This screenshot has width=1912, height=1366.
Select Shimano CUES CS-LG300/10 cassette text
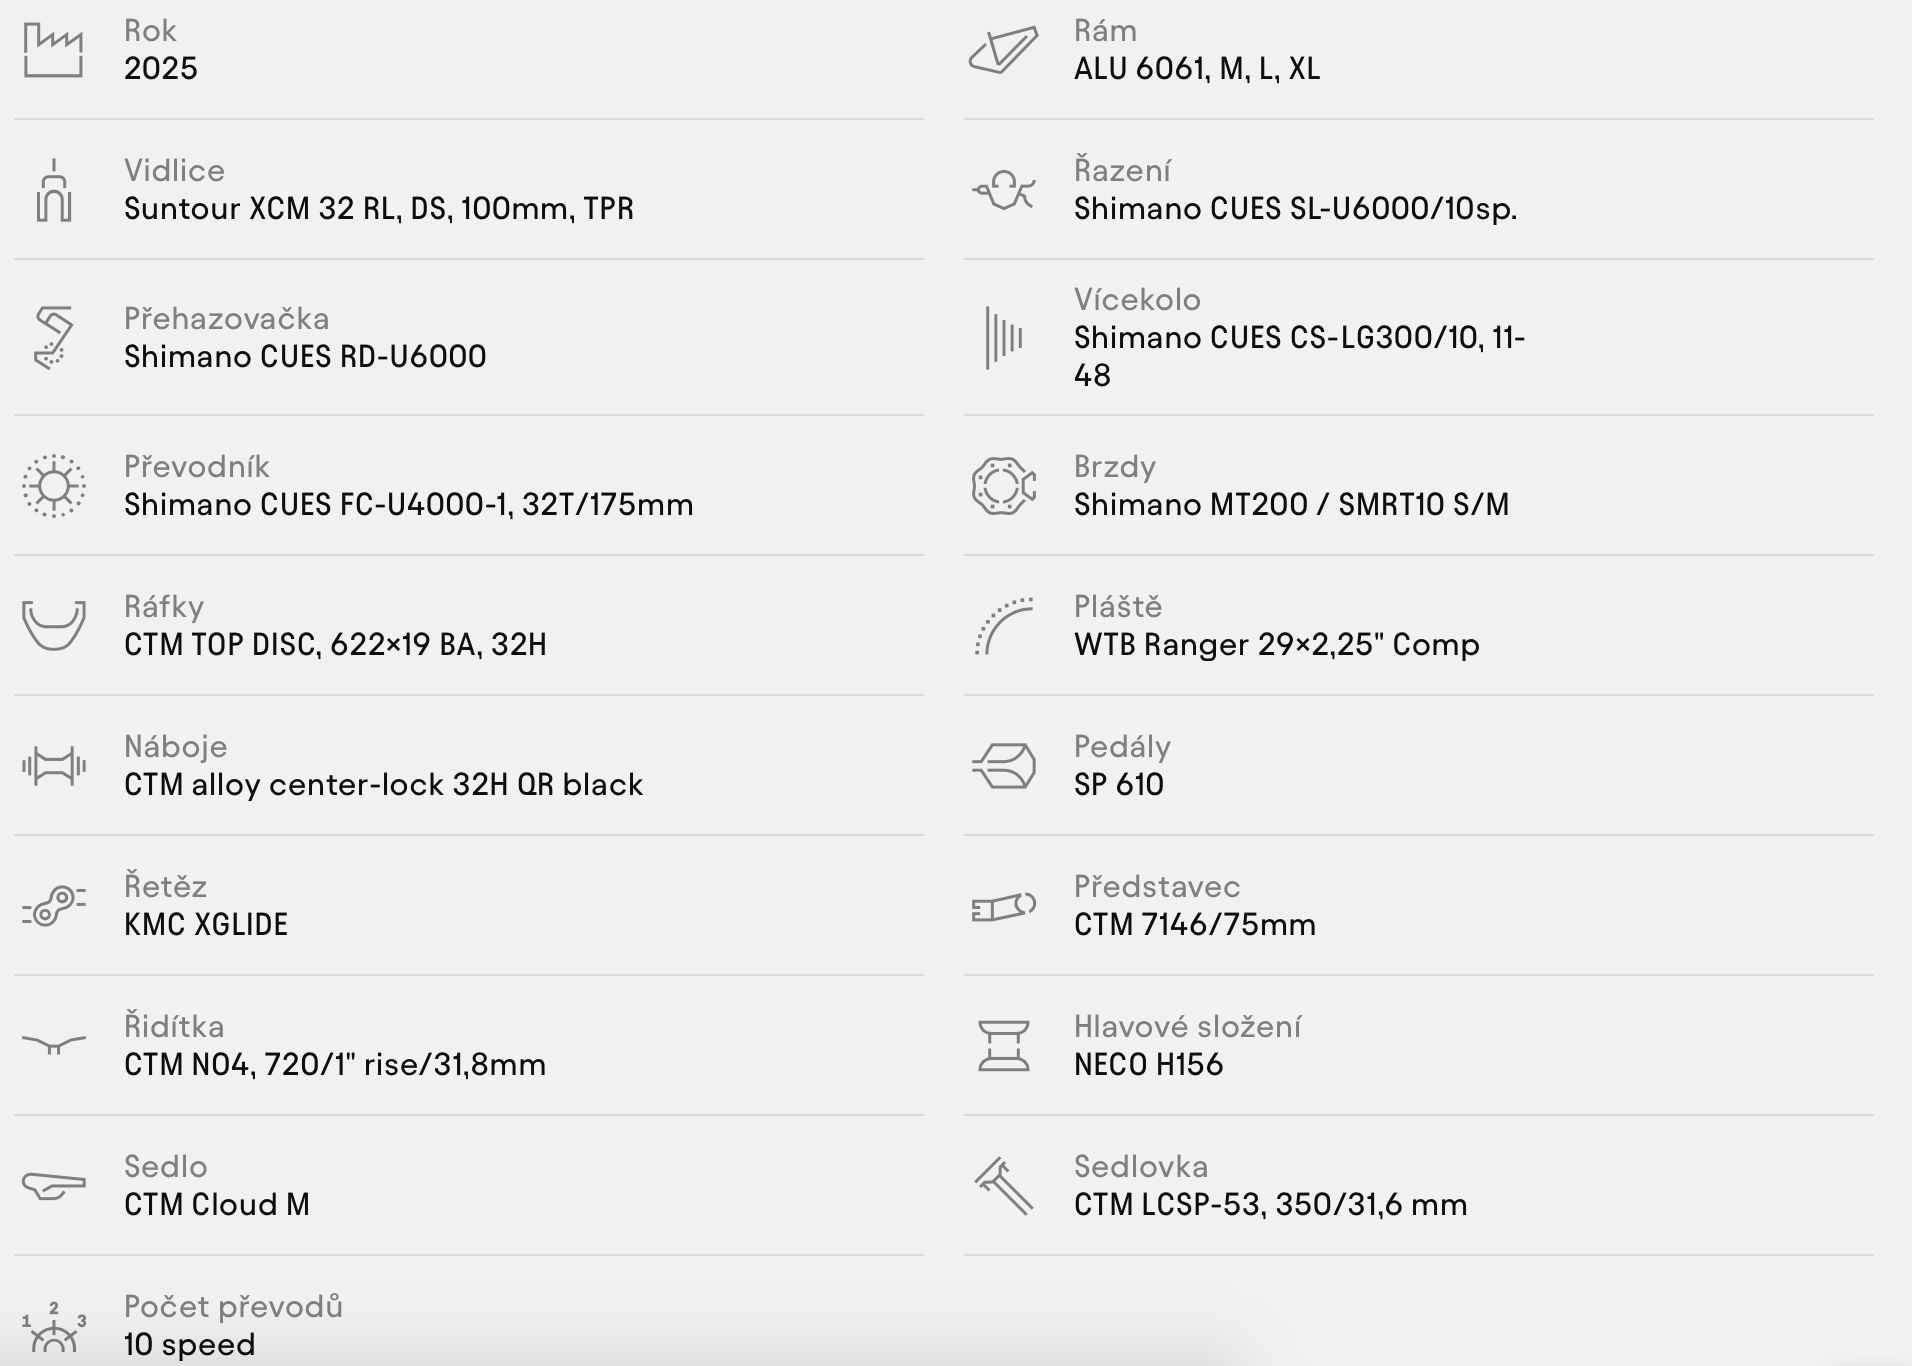click(1300, 357)
